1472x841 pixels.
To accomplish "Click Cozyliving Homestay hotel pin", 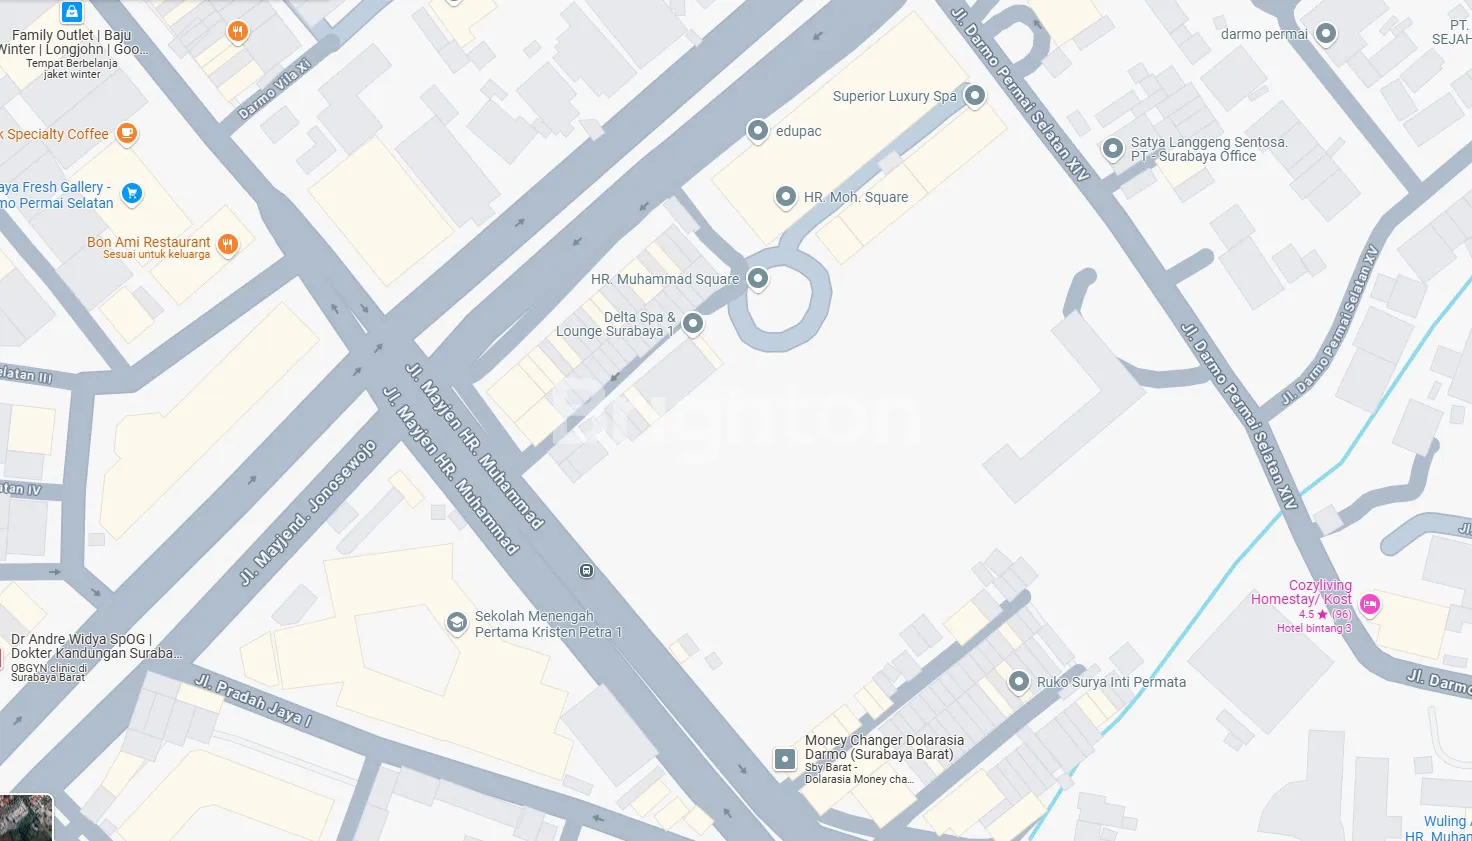I will tap(1370, 604).
